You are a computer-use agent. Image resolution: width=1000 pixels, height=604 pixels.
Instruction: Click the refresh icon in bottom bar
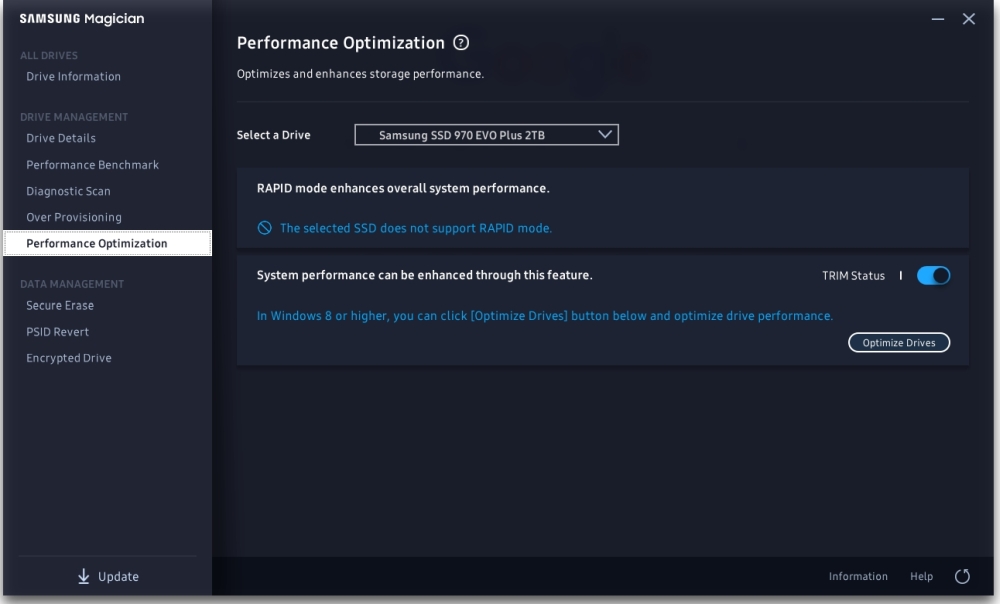(963, 576)
